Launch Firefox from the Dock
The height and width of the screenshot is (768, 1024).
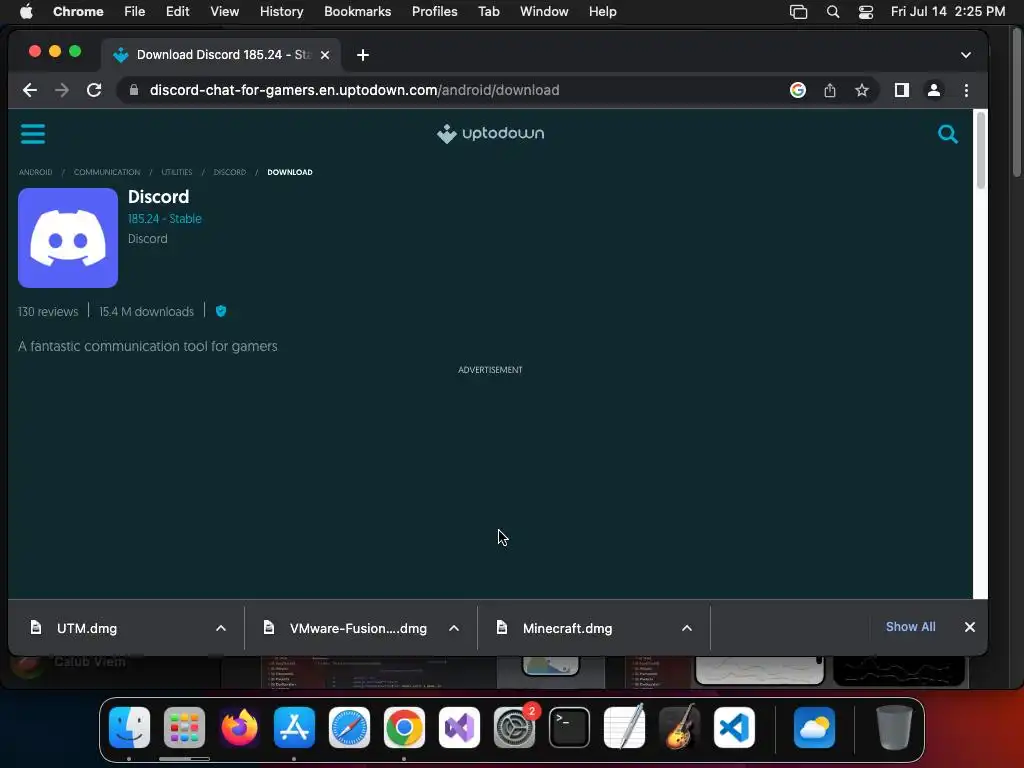coord(239,727)
